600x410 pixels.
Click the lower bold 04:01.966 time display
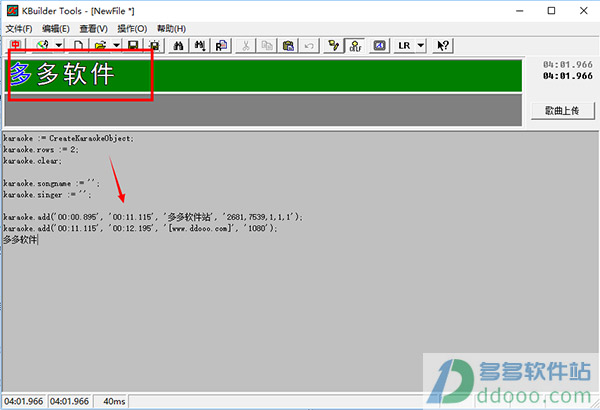click(x=567, y=76)
